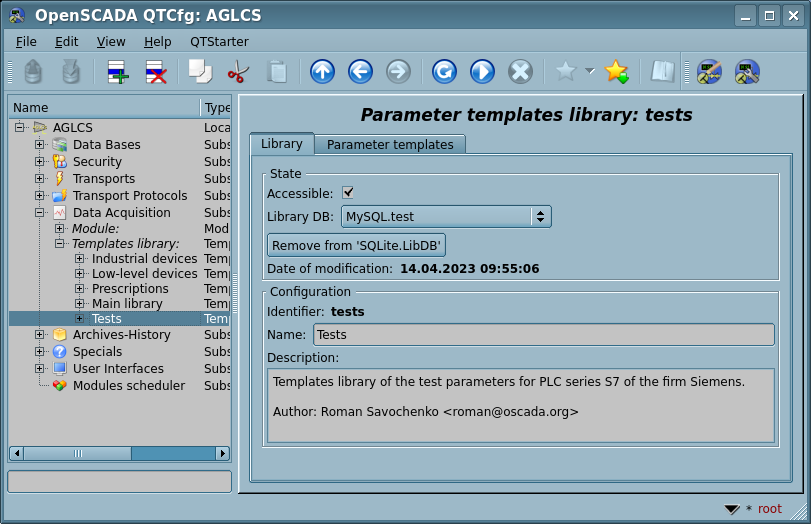Navigate back with the left arrow icon
This screenshot has height=524, width=811.
(360, 72)
